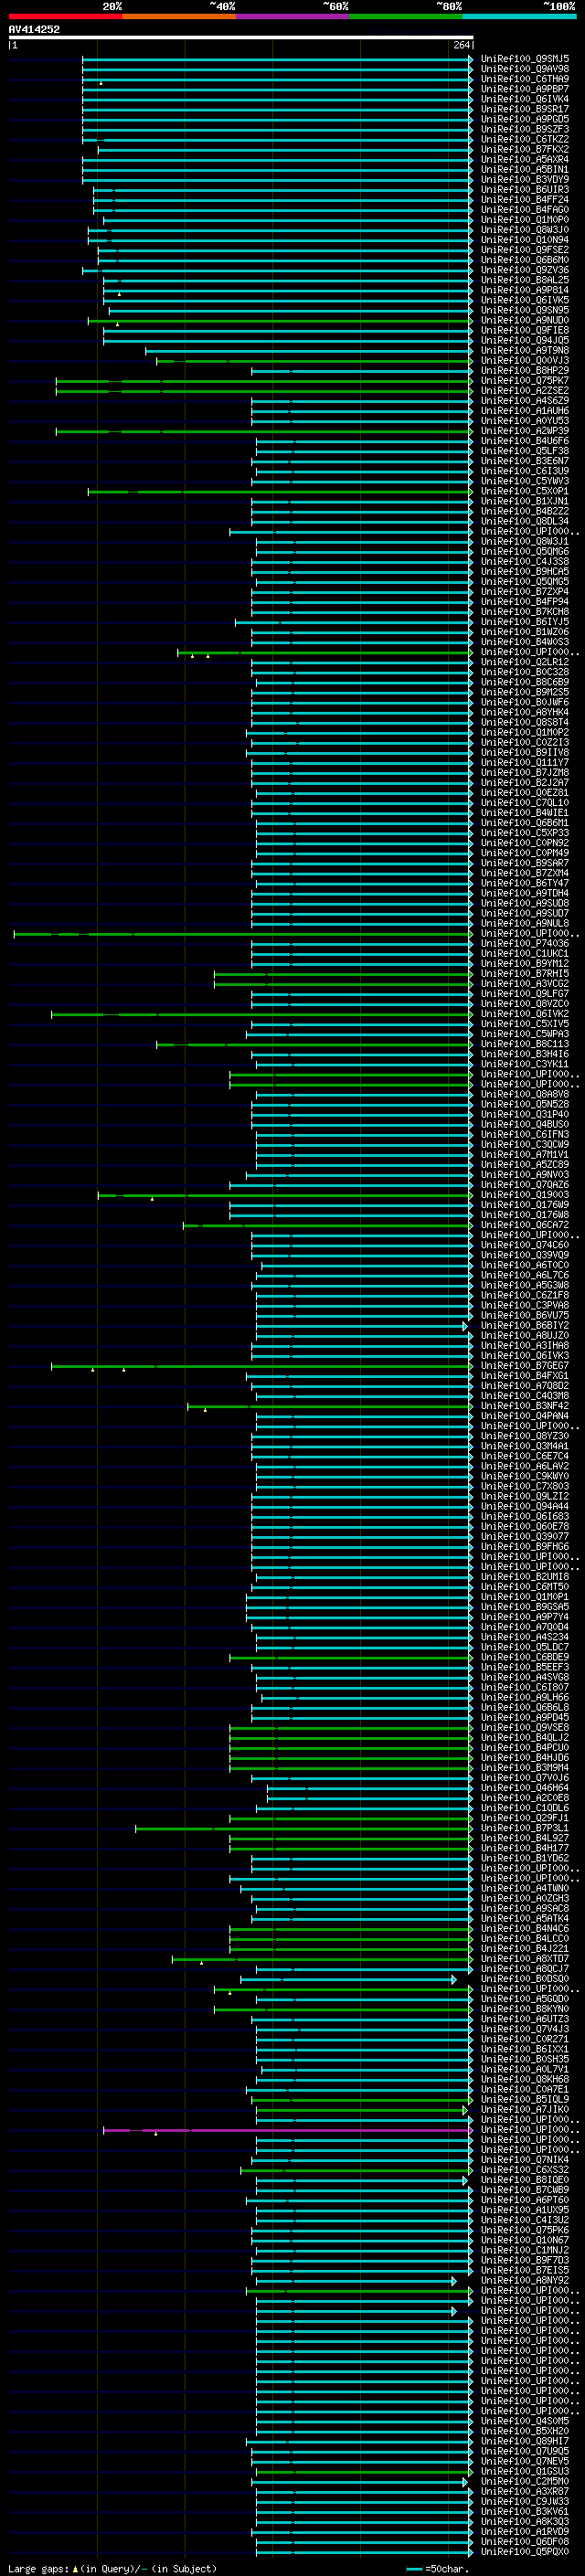The height and width of the screenshot is (2576, 585).
Task: Click the red 20% identity legend segment
Action: [x=65, y=16]
